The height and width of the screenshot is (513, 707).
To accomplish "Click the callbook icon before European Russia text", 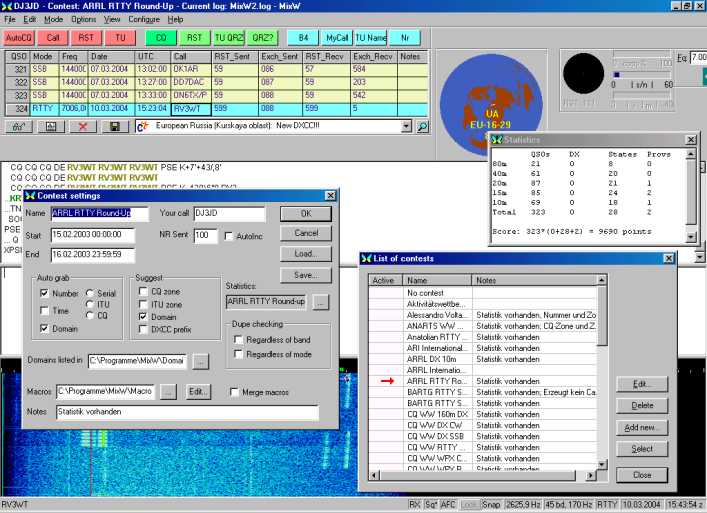I will [x=143, y=127].
